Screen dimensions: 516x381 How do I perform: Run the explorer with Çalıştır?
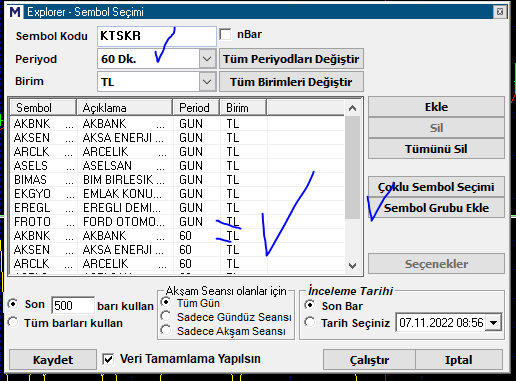click(x=369, y=360)
